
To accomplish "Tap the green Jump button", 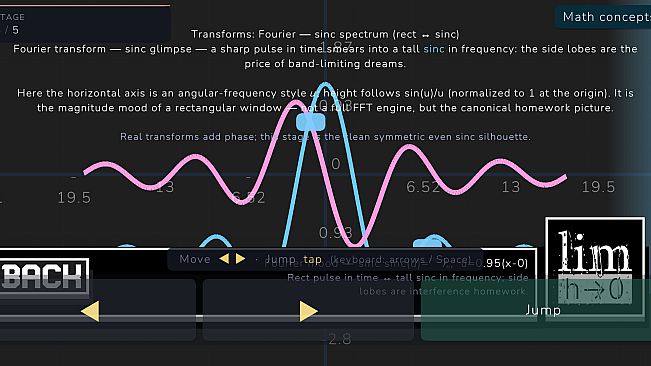I will (x=536, y=310).
